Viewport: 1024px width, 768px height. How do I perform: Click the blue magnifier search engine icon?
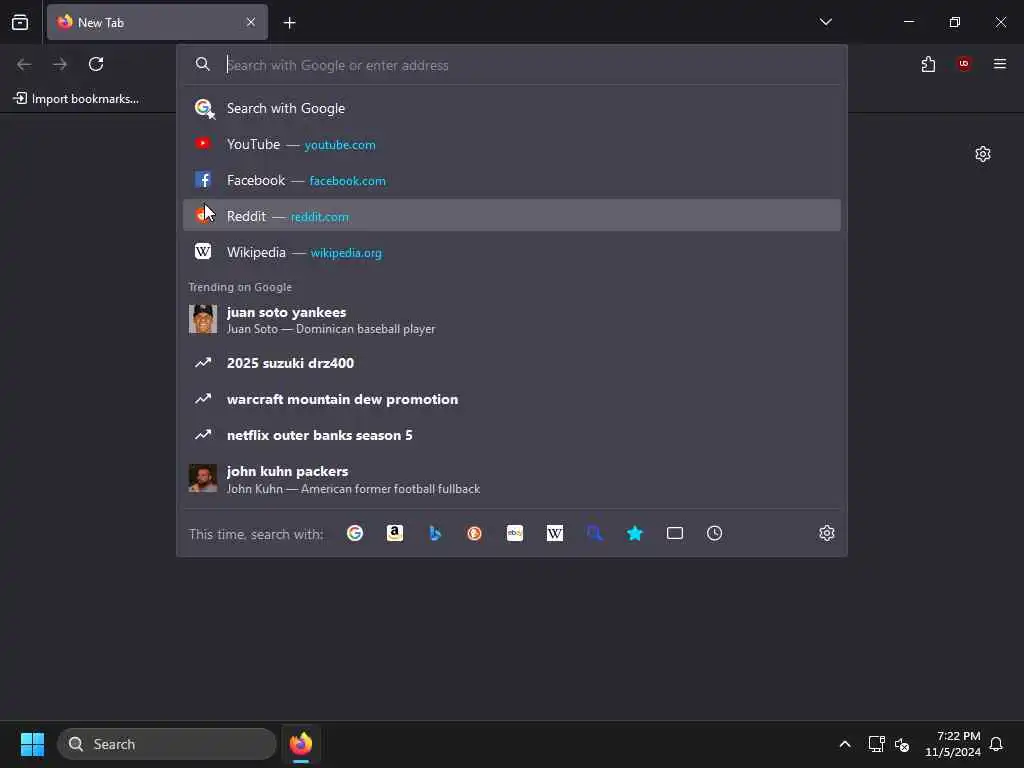[x=595, y=534]
